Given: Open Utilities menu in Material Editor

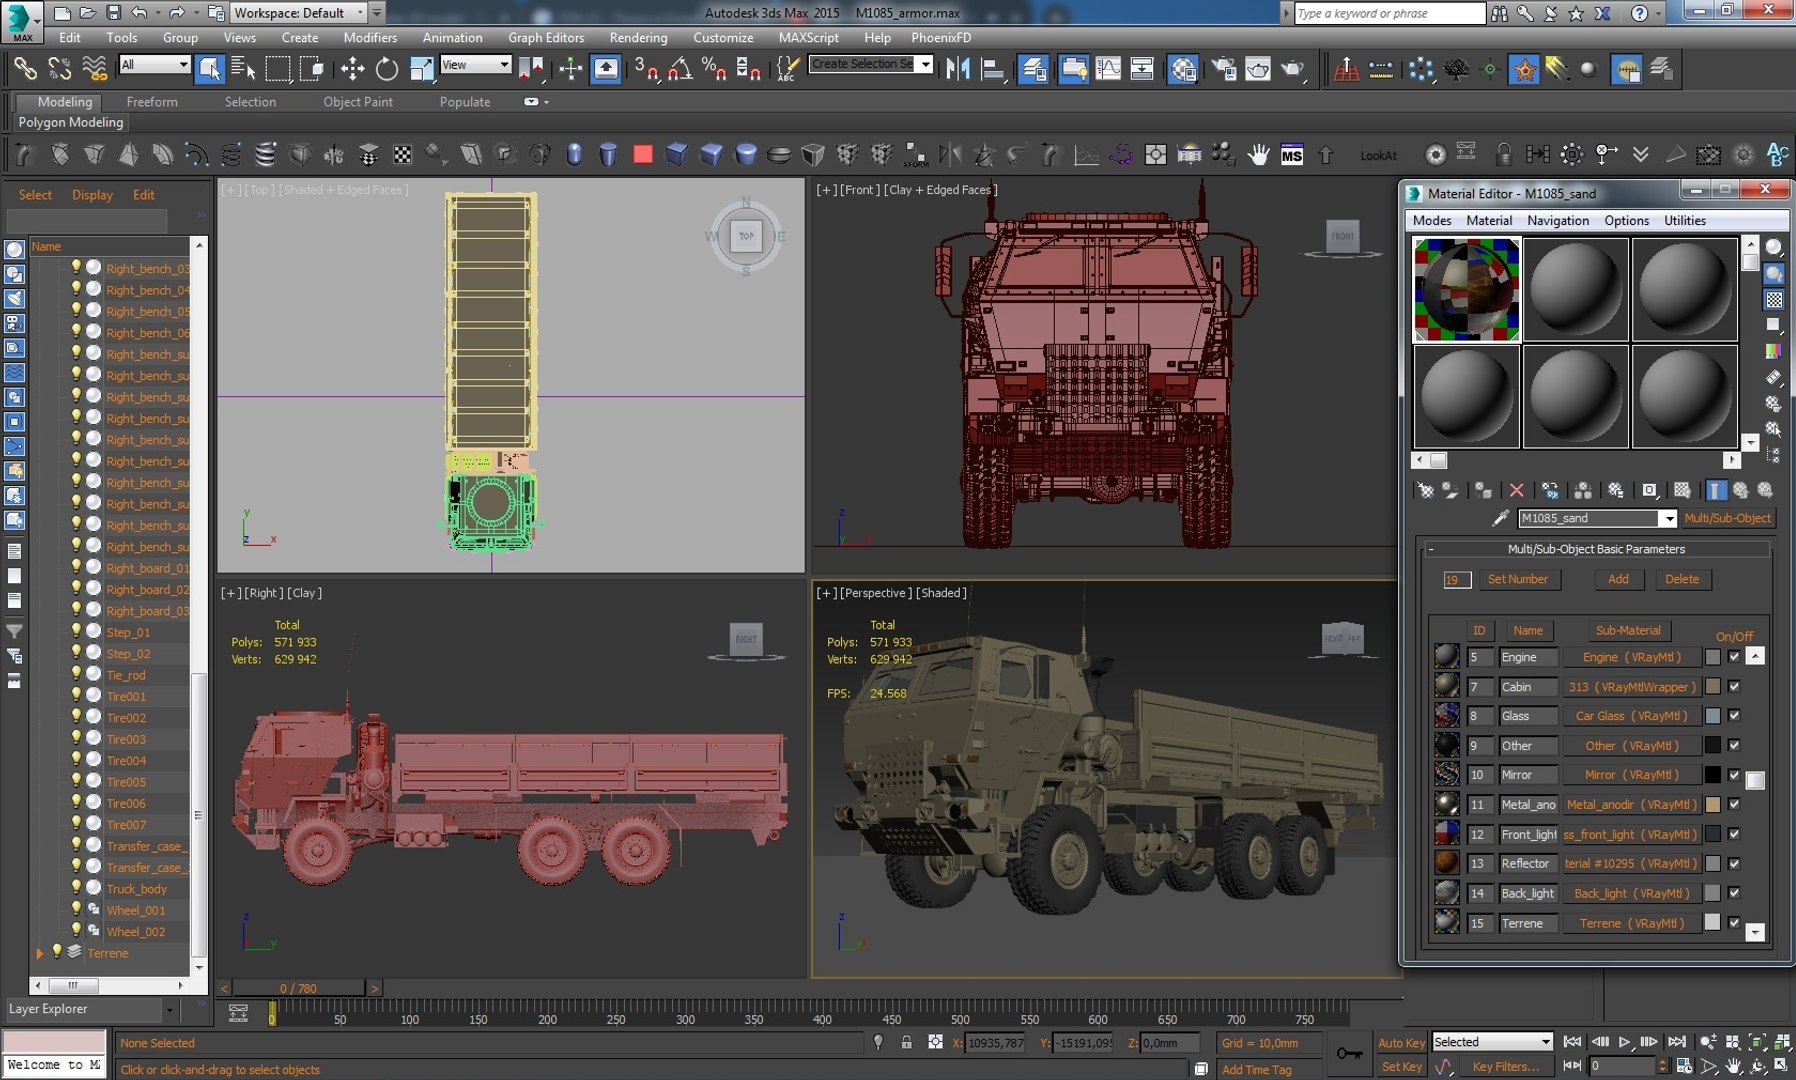Looking at the screenshot, I should coord(1685,221).
